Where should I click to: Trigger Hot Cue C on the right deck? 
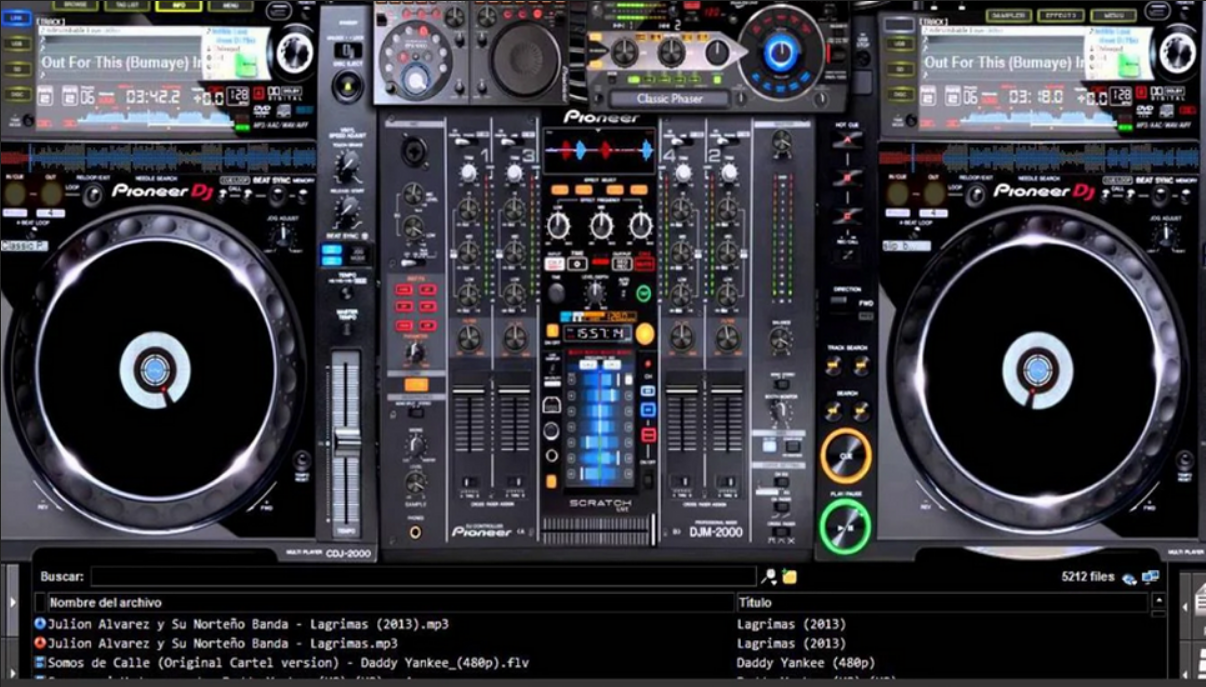tap(848, 215)
